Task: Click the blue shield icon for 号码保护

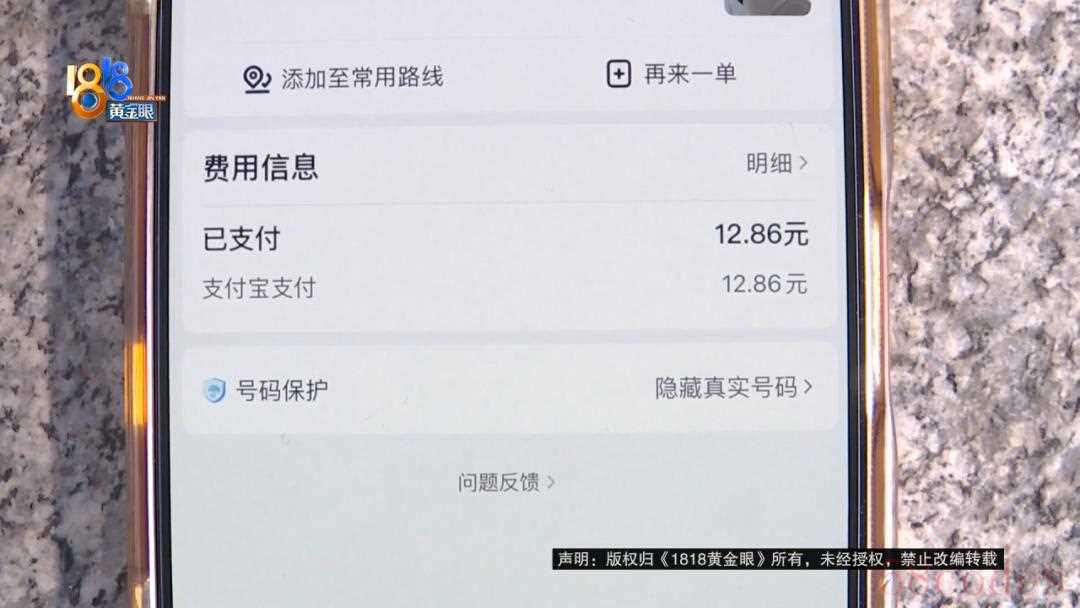Action: (x=215, y=390)
